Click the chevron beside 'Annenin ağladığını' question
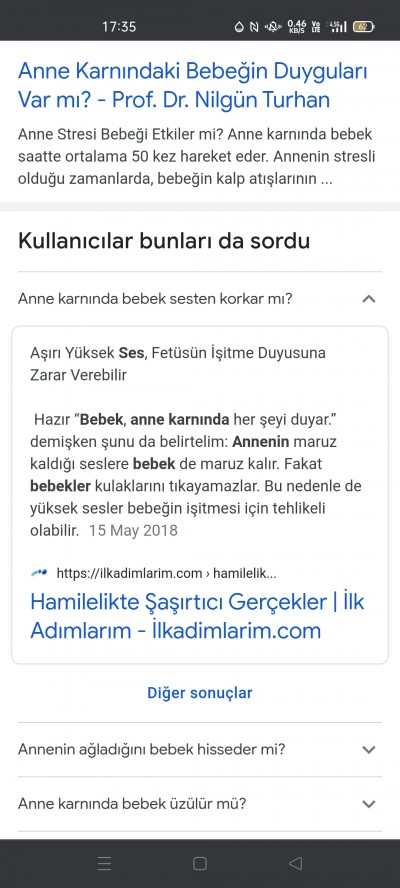Image resolution: width=400 pixels, height=888 pixels. (369, 750)
